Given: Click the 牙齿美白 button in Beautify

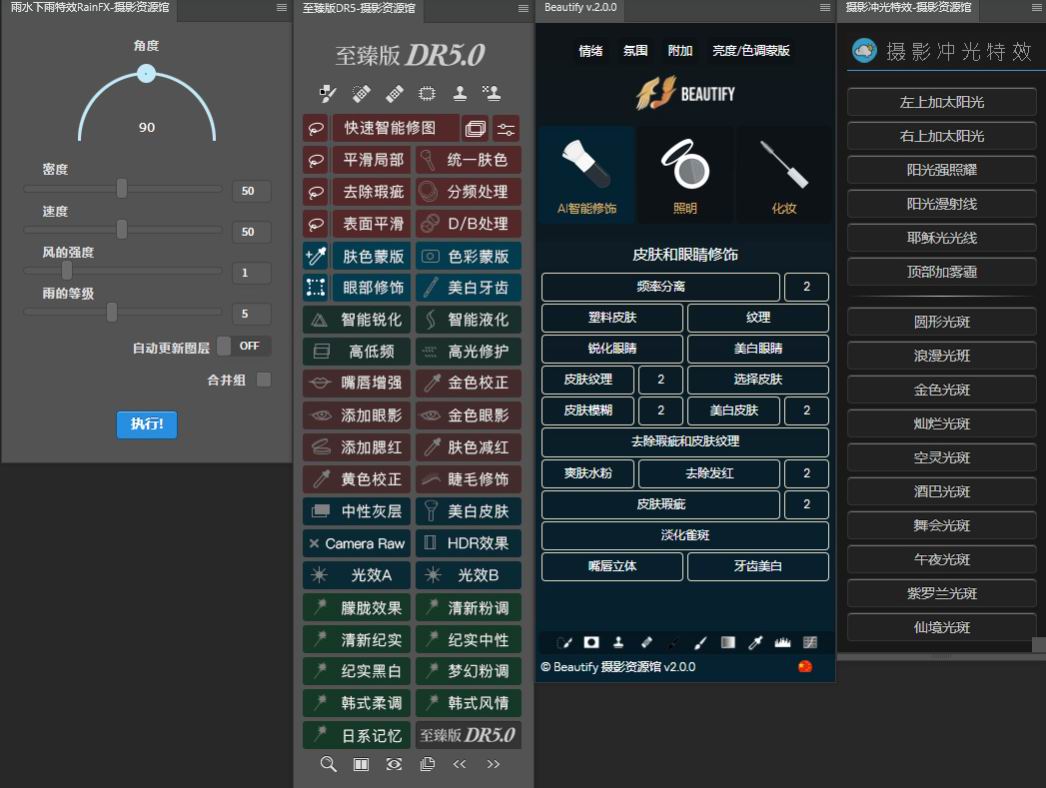Looking at the screenshot, I should (758, 566).
